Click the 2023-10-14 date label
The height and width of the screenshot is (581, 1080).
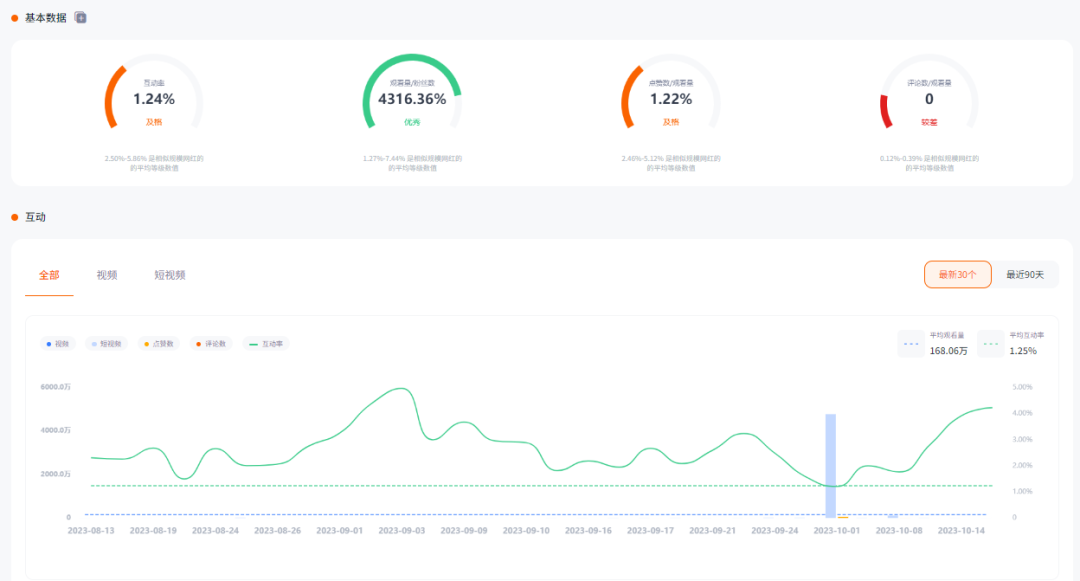(961, 531)
